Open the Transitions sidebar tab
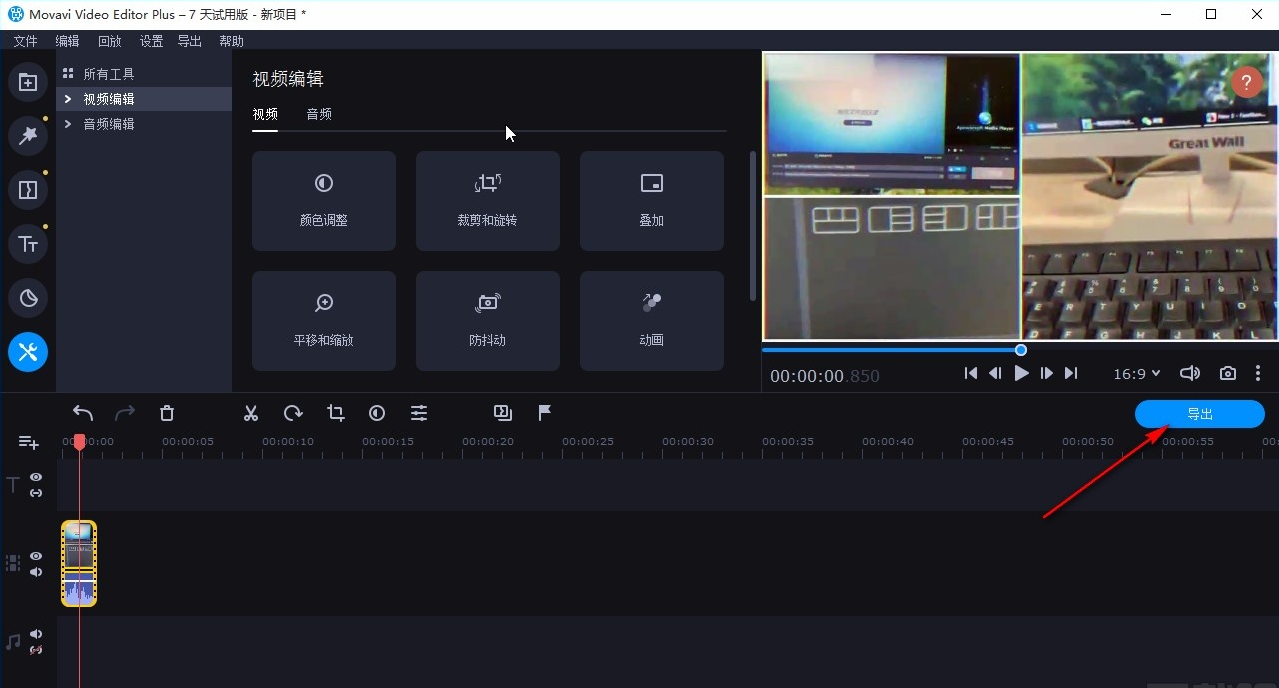This screenshot has height=688, width=1279. point(28,189)
